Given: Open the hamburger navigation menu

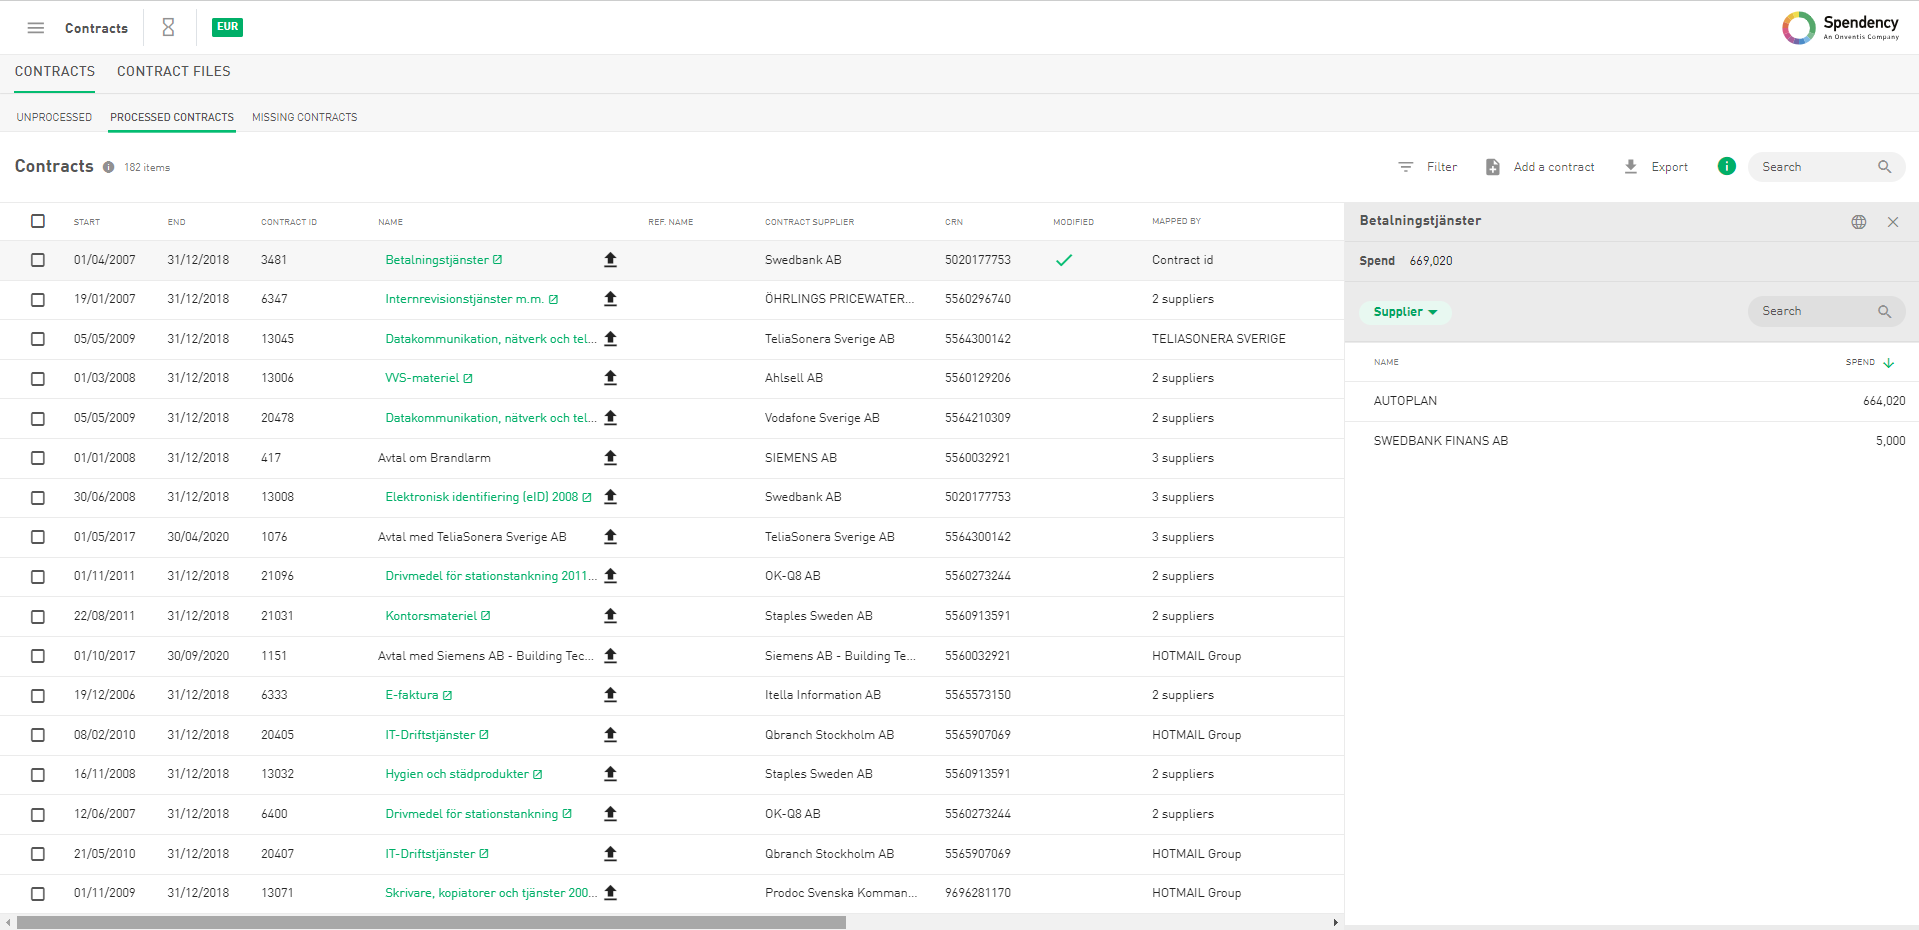Looking at the screenshot, I should coord(36,28).
